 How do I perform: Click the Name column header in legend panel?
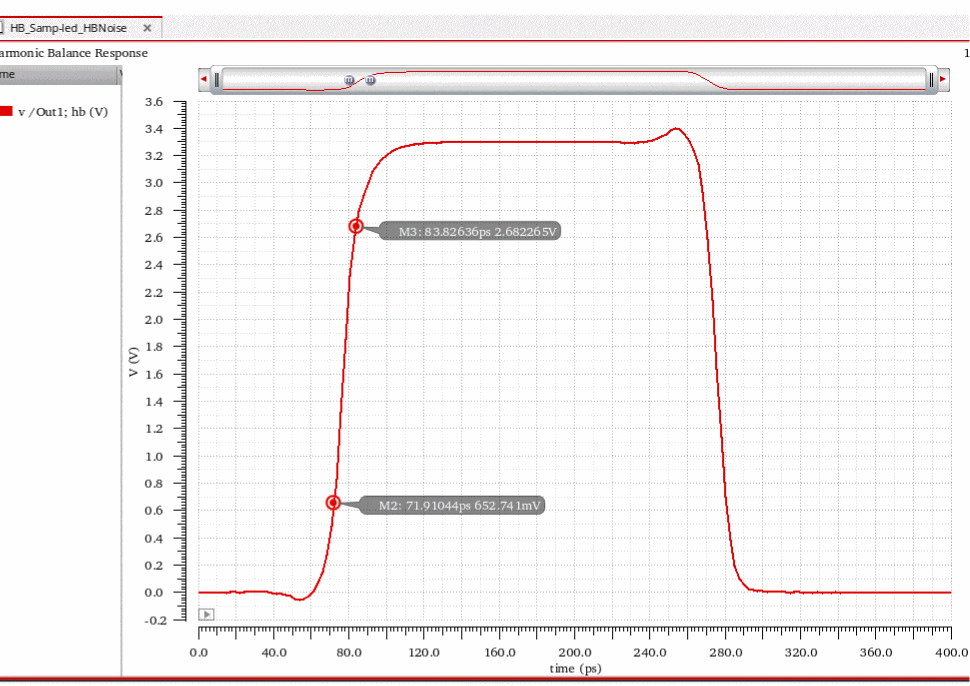[8, 73]
